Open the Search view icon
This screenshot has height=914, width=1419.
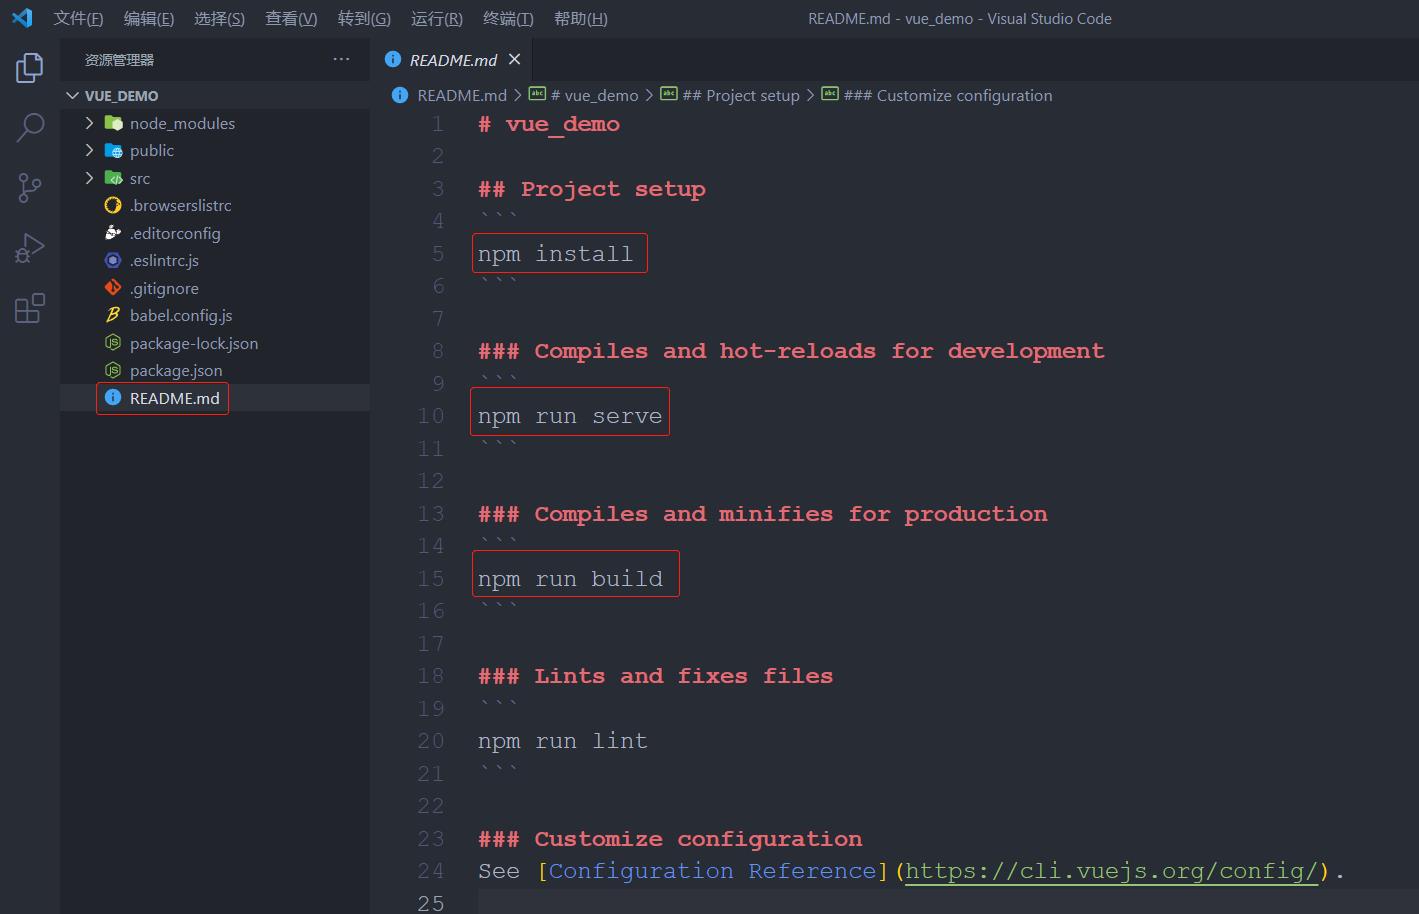tap(30, 128)
